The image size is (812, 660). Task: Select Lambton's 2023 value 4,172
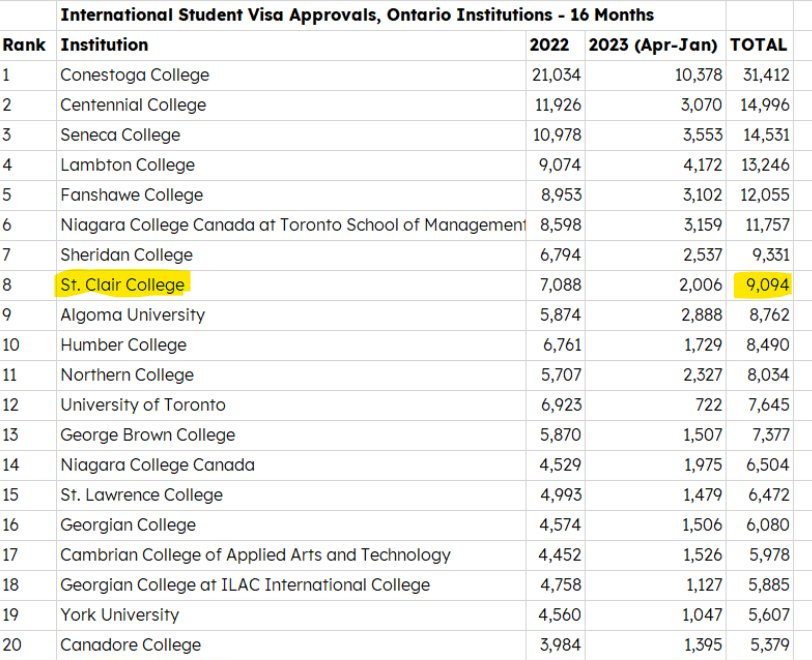655,165
